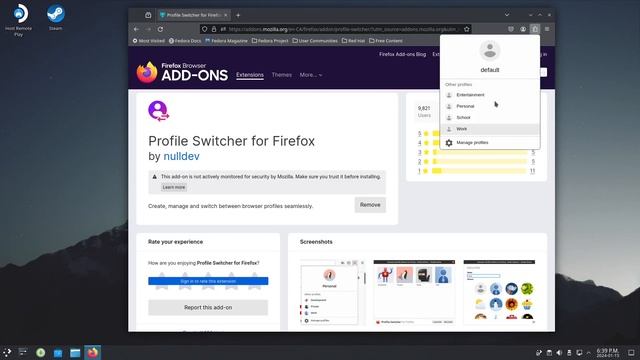Open Firefox View icon in tab bar
This screenshot has height=360, width=640.
coord(148,15)
